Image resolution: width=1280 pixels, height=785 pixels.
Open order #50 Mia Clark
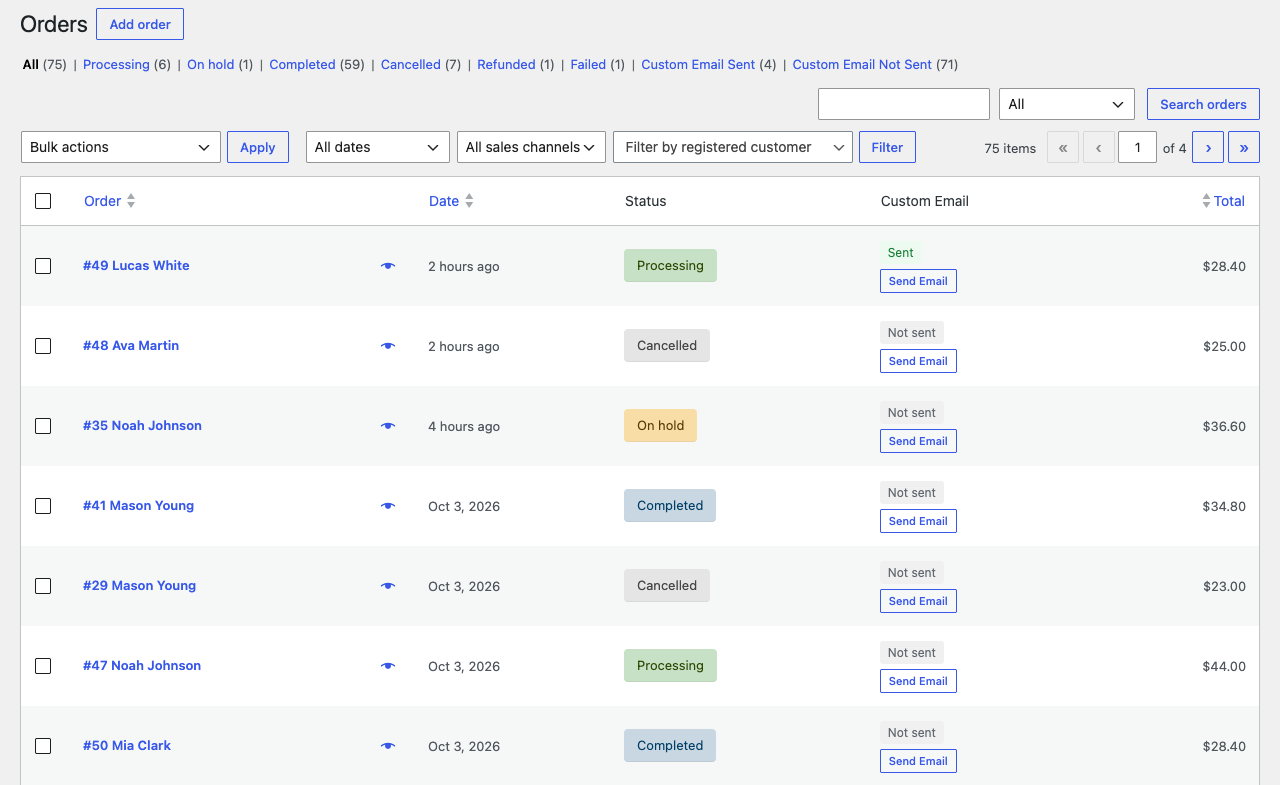(127, 746)
